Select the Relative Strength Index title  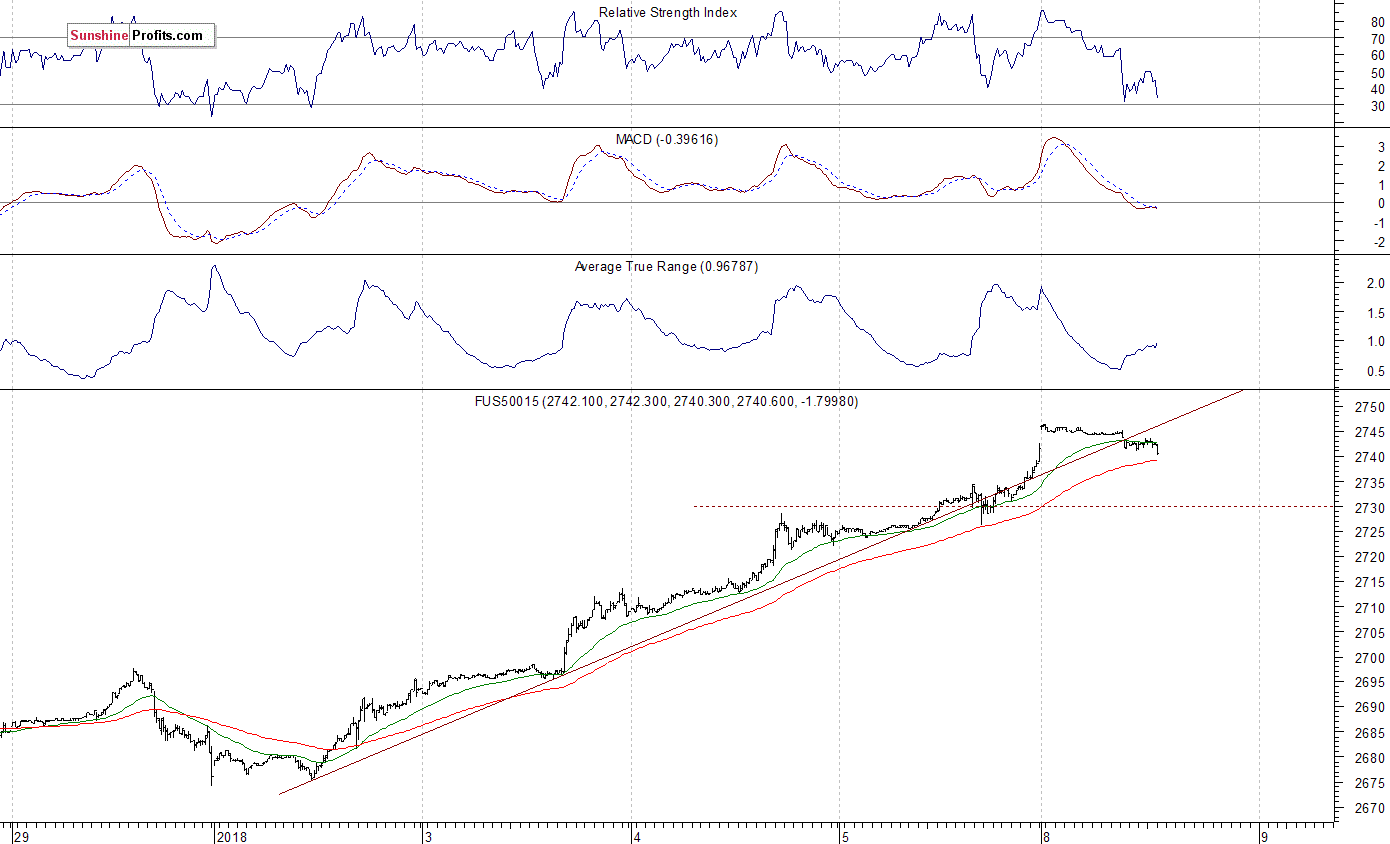coord(668,13)
